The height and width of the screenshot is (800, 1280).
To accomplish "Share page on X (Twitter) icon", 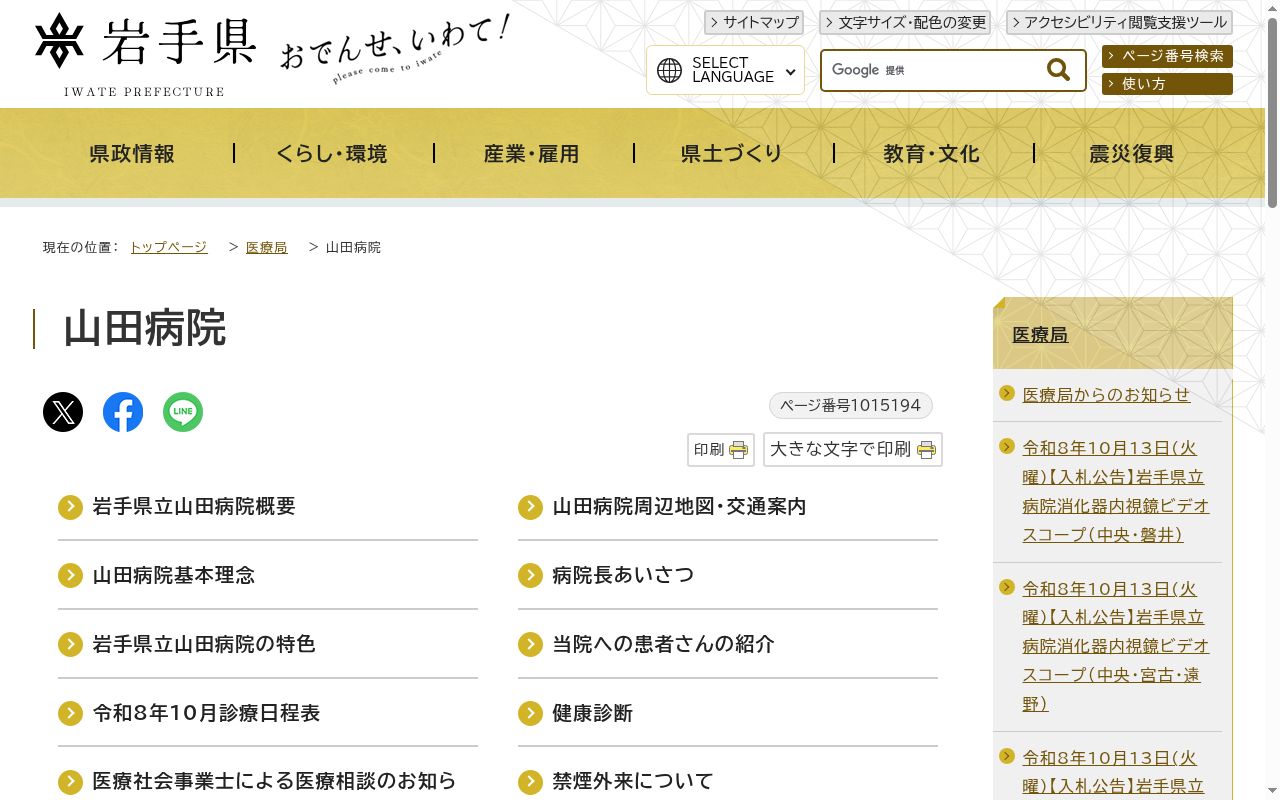I will click(x=63, y=412).
